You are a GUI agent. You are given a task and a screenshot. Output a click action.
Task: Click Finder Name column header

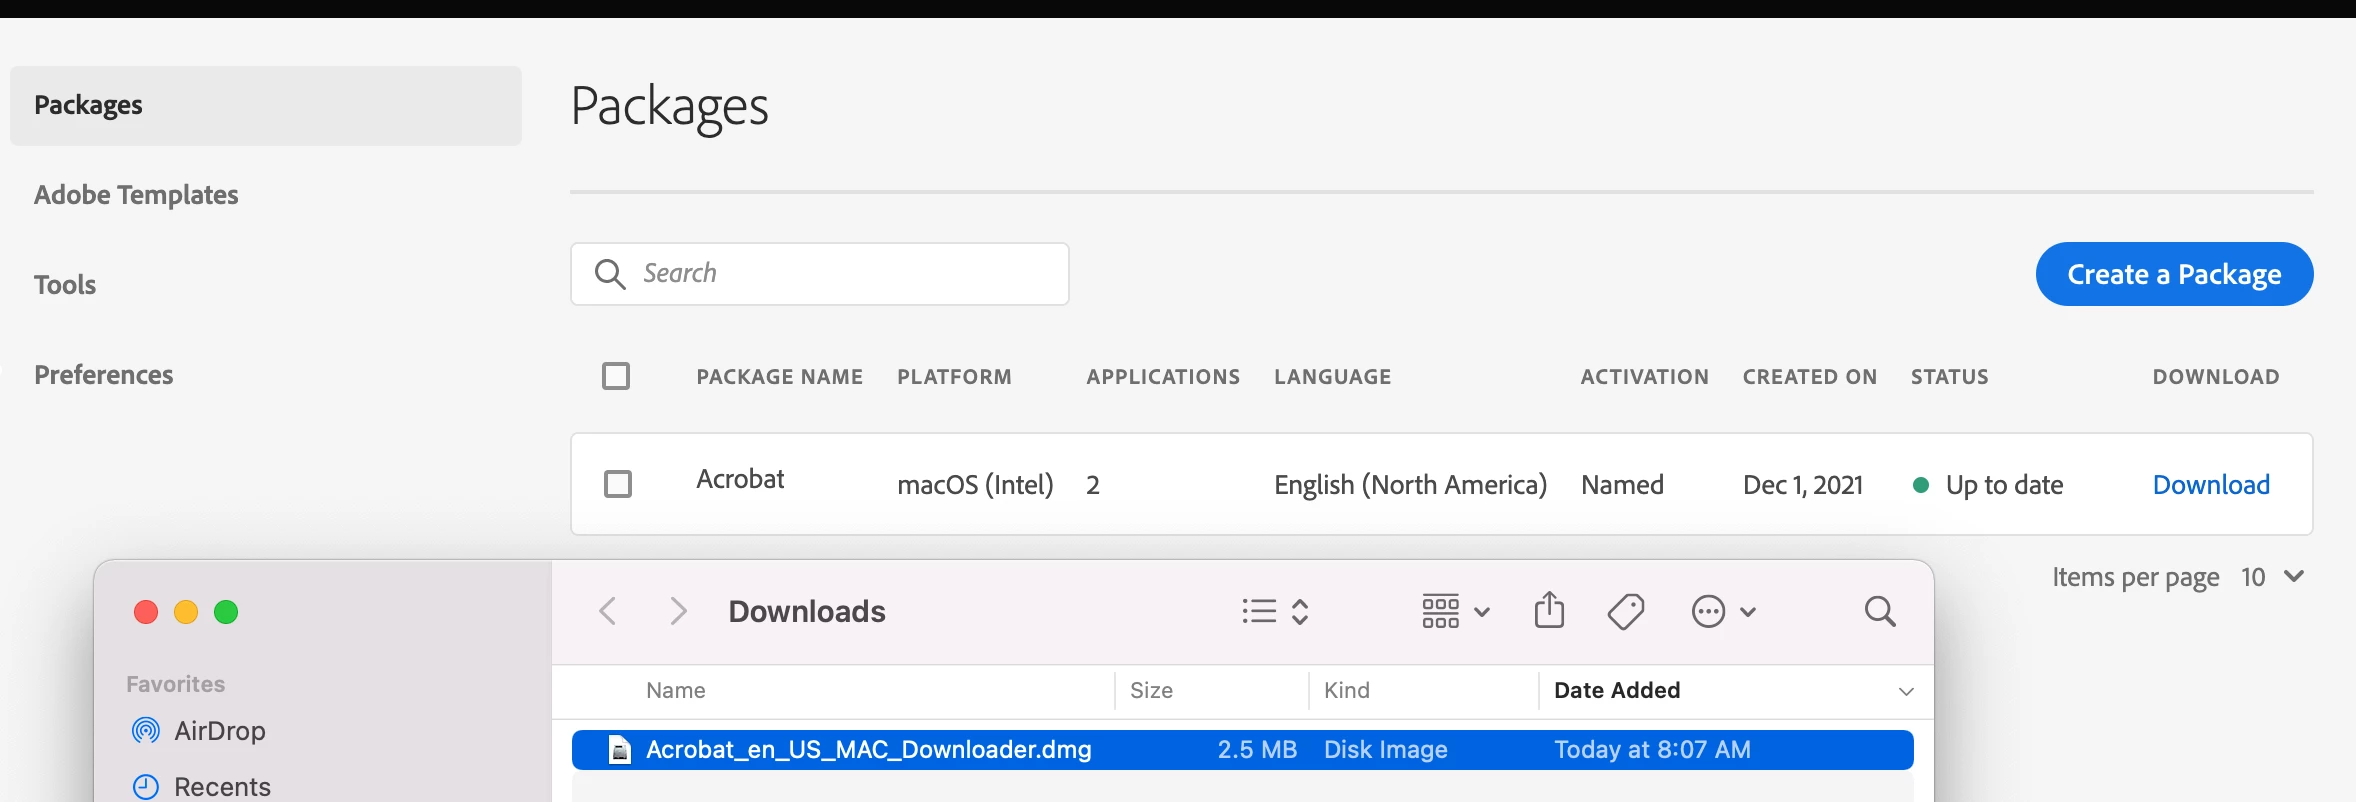click(676, 691)
